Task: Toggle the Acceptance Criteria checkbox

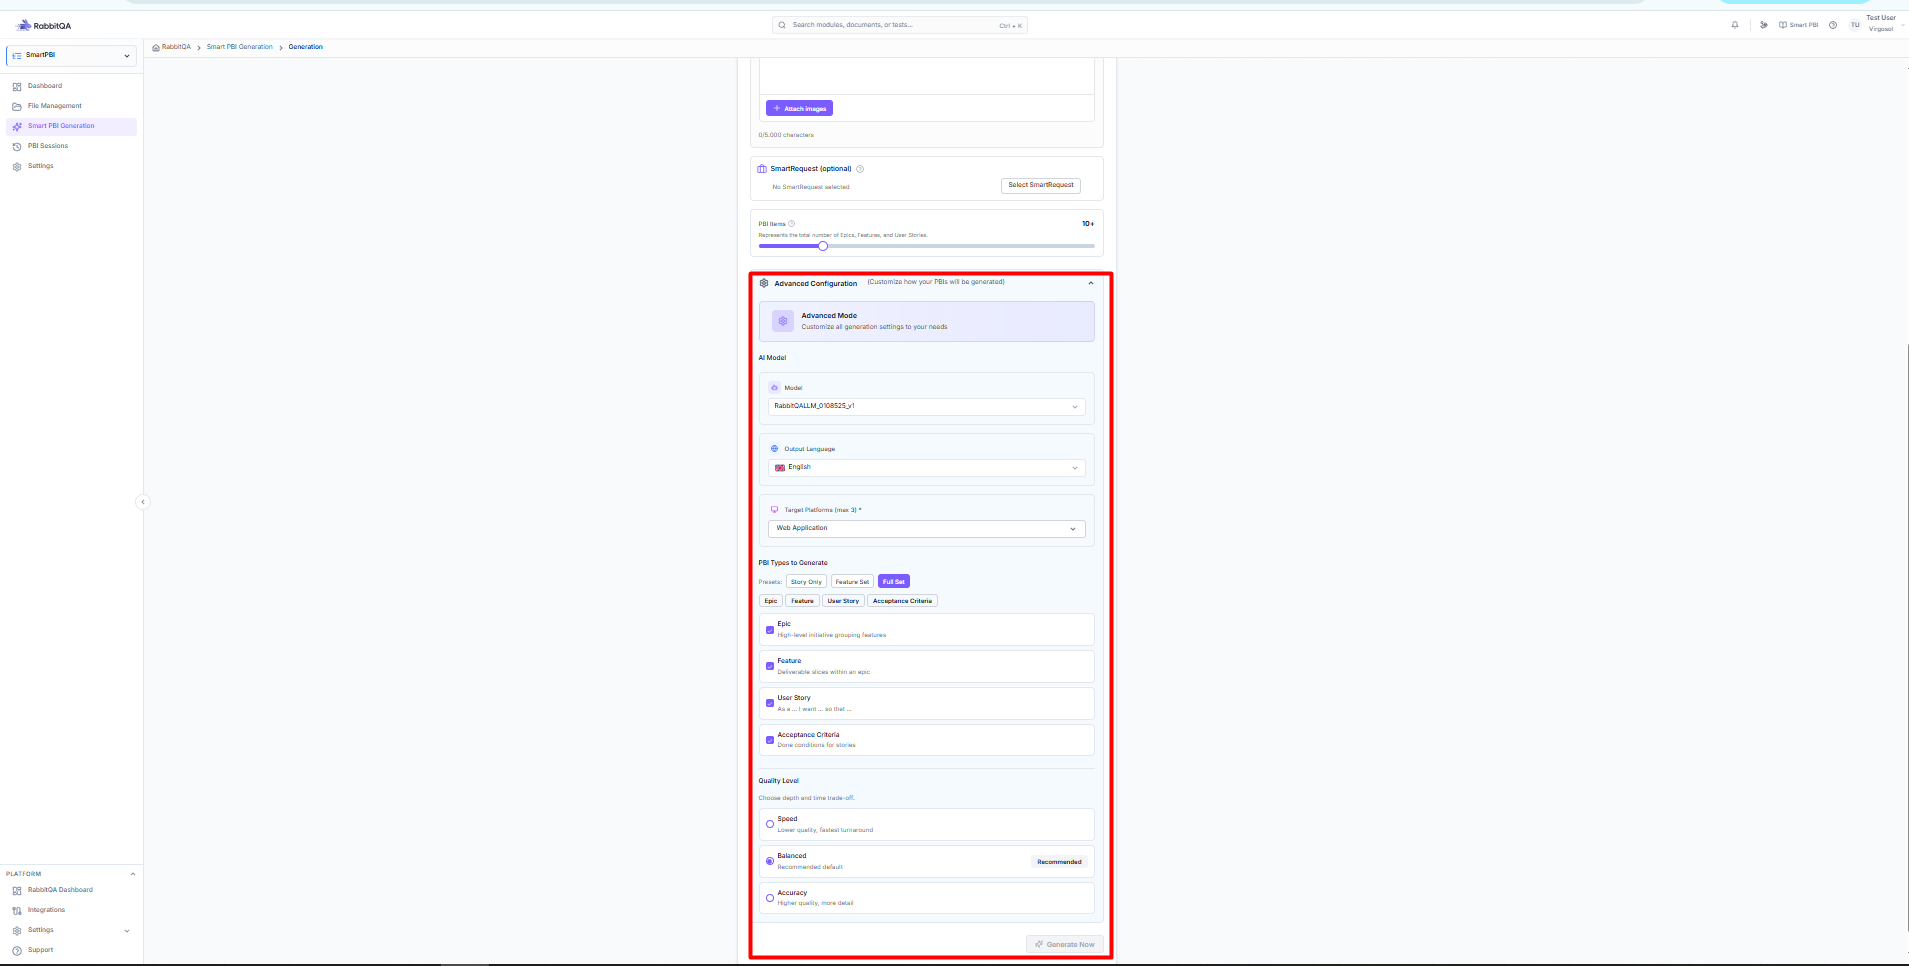Action: (x=770, y=740)
